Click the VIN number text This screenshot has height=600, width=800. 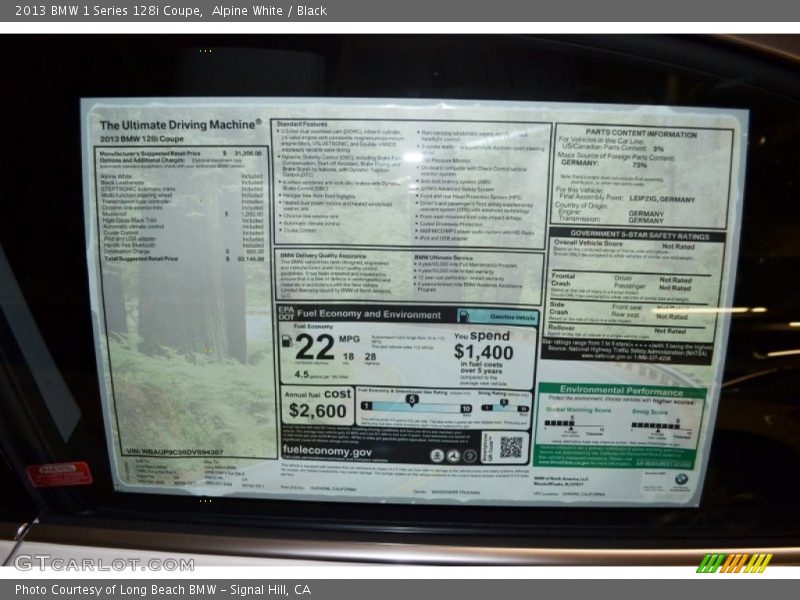tap(174, 452)
